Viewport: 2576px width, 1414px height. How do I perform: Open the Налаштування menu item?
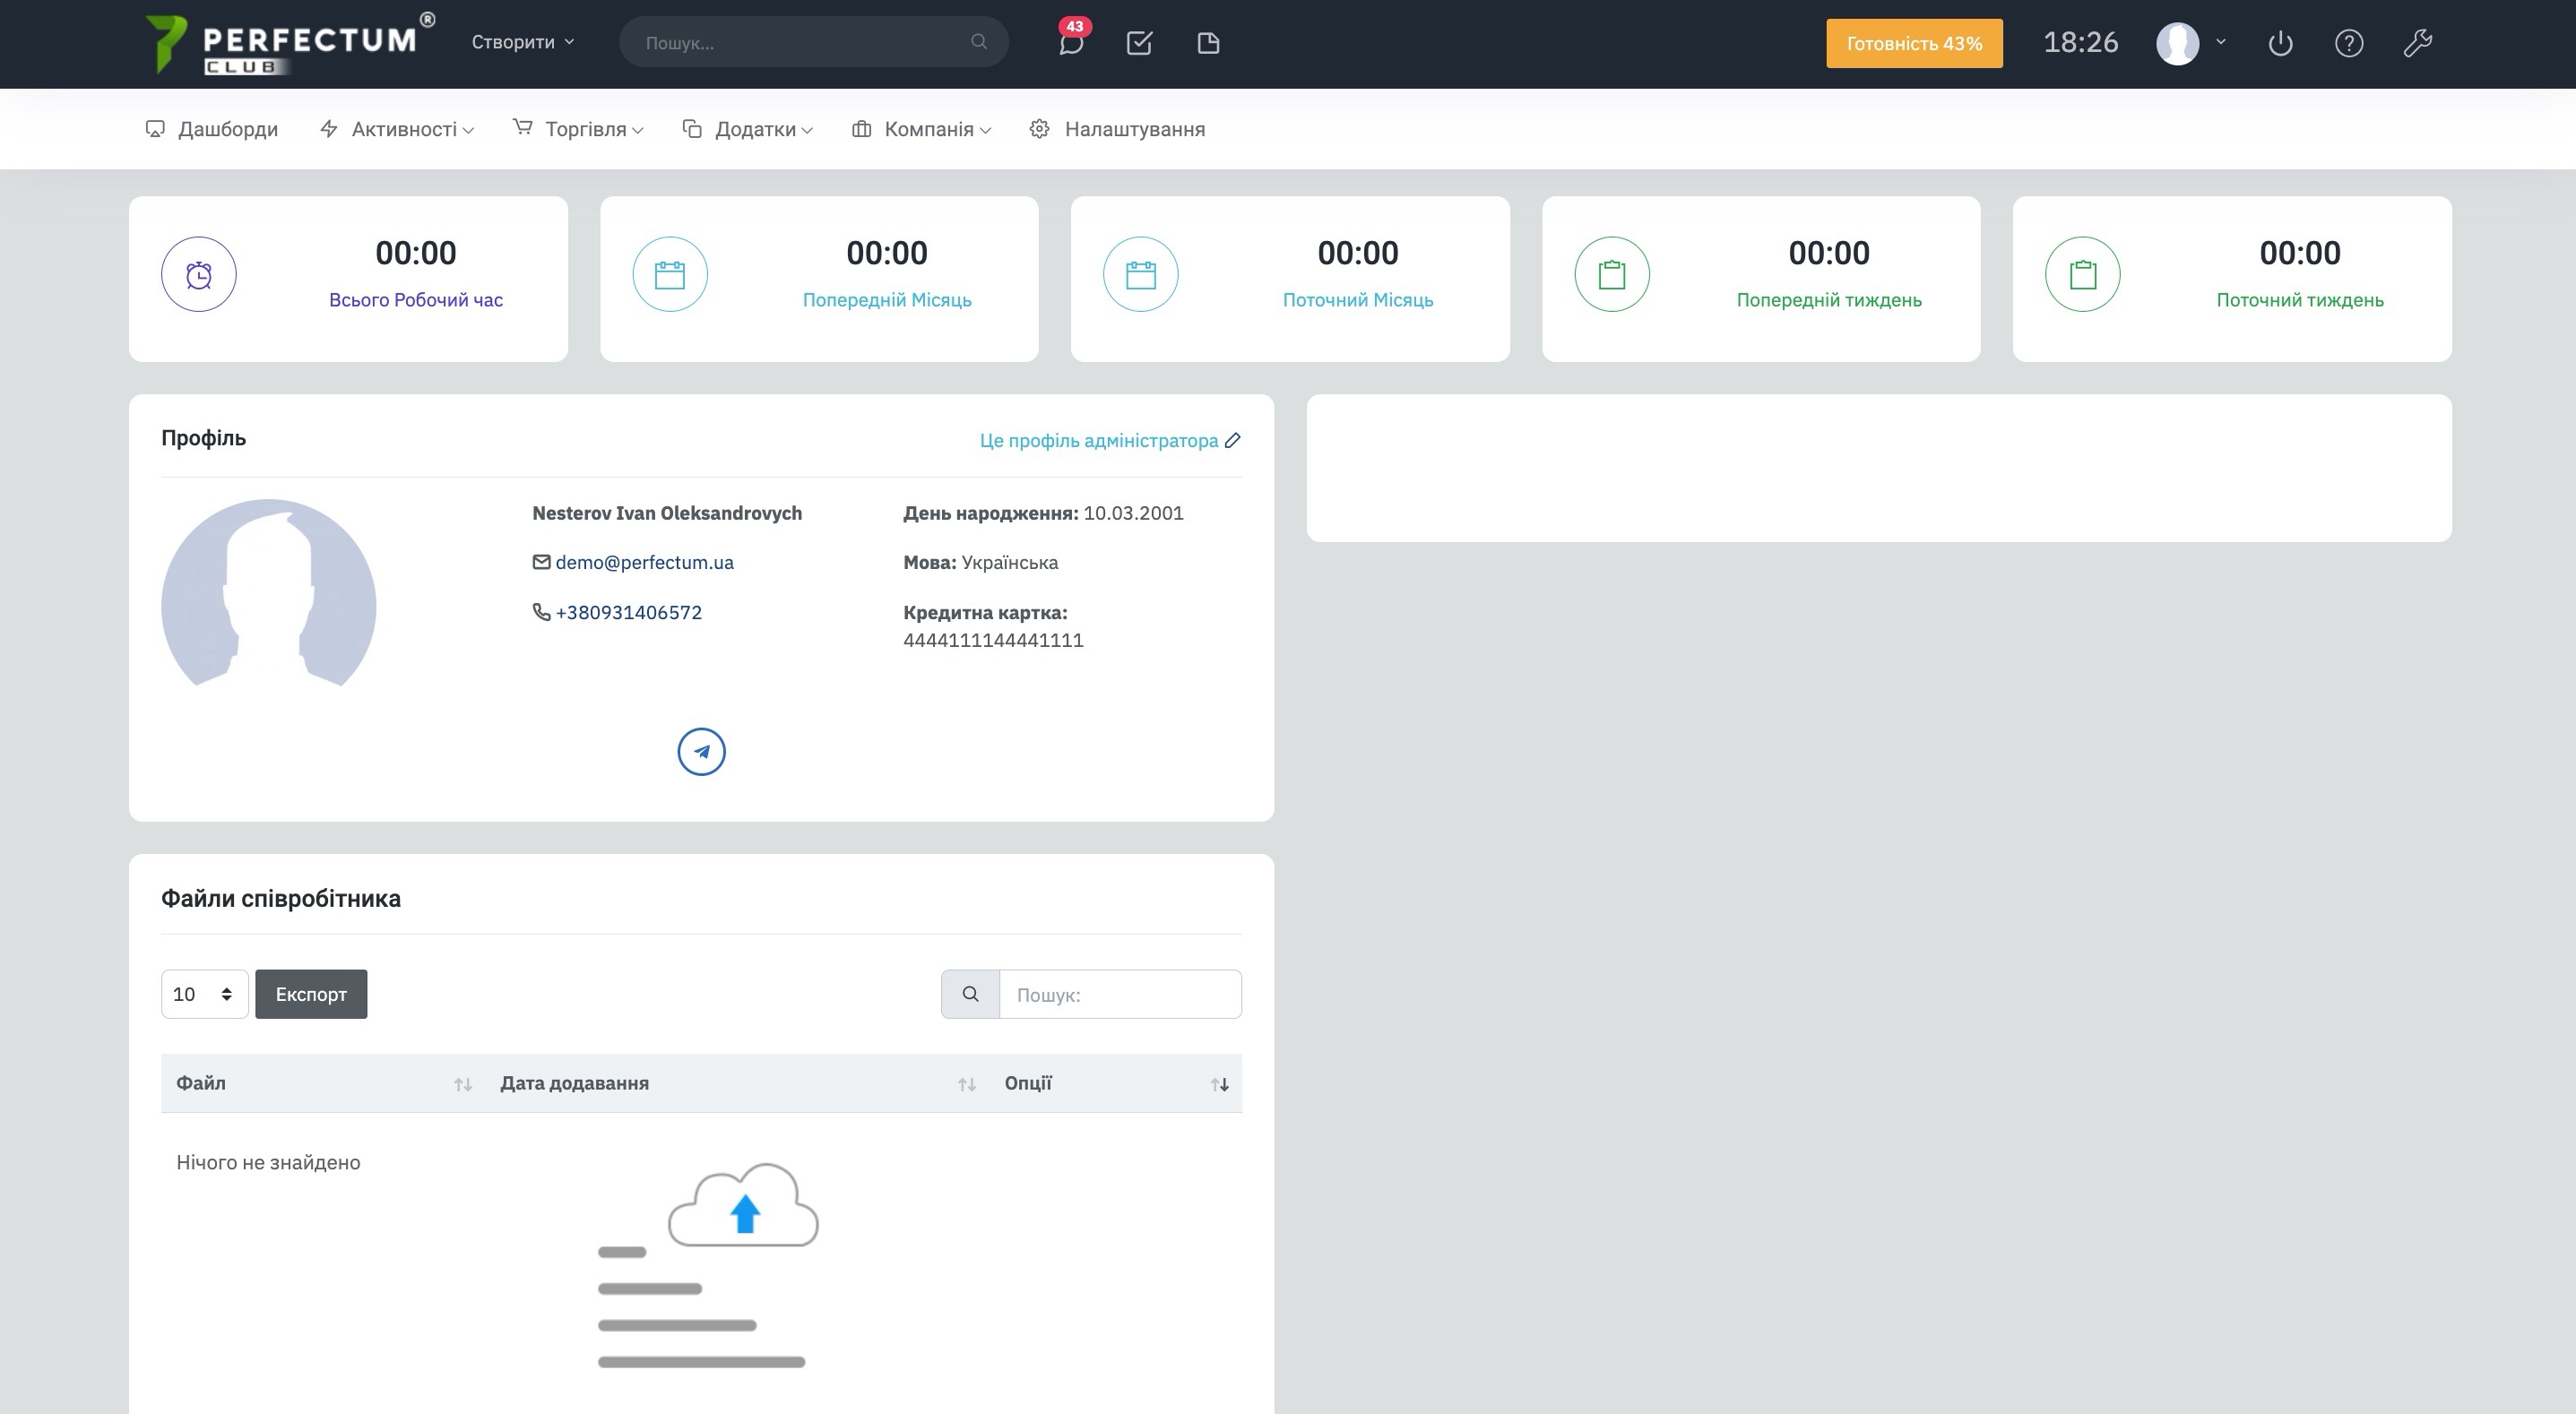click(1133, 129)
